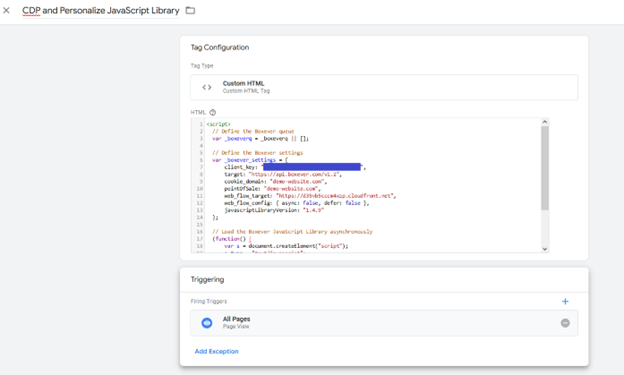Click the web_flow_target cloudfront.net line

(x=310, y=196)
